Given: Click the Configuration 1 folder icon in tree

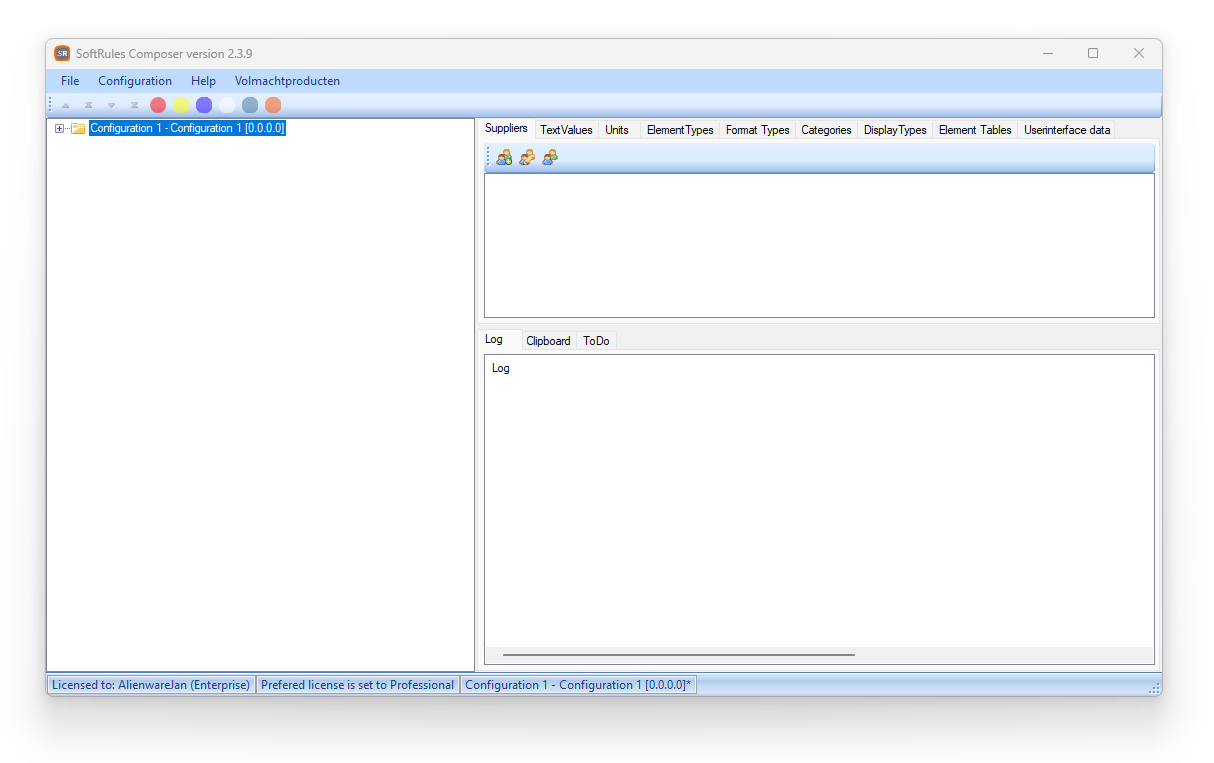Looking at the screenshot, I should pyautogui.click(x=78, y=128).
